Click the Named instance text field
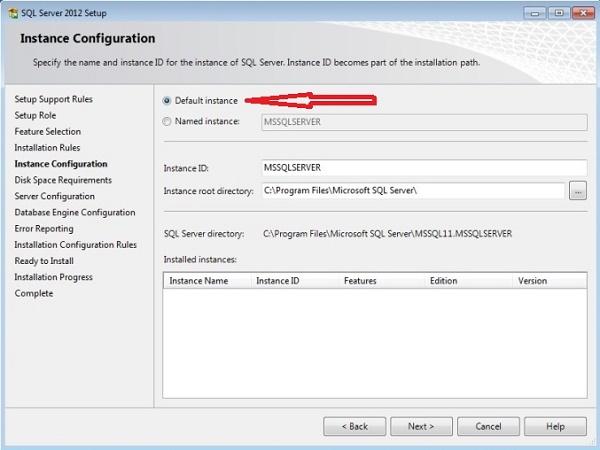Image resolution: width=600 pixels, height=450 pixels. (x=423, y=121)
